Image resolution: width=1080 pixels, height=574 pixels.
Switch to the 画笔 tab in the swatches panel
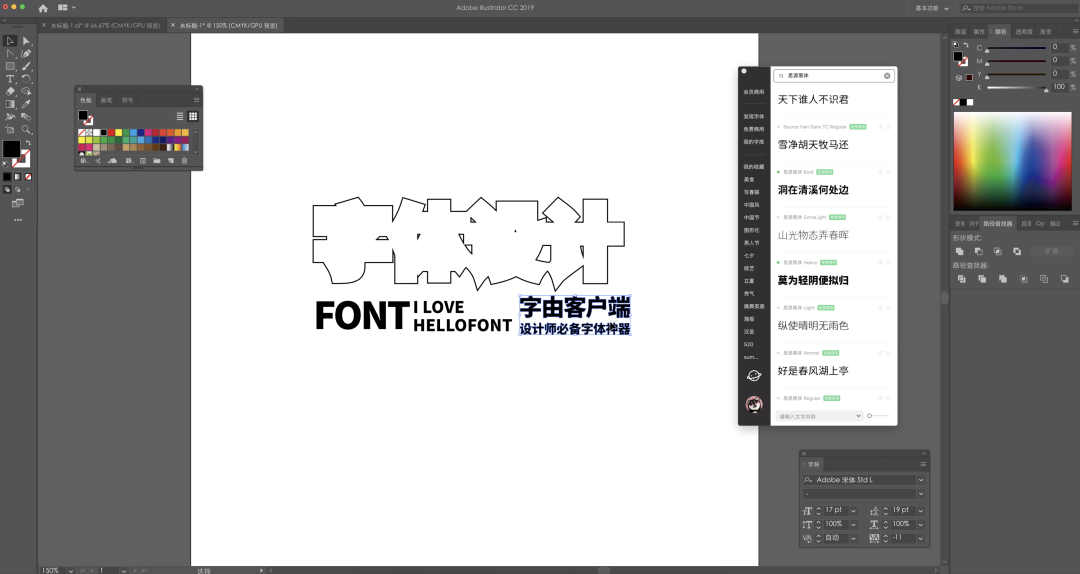coord(107,100)
